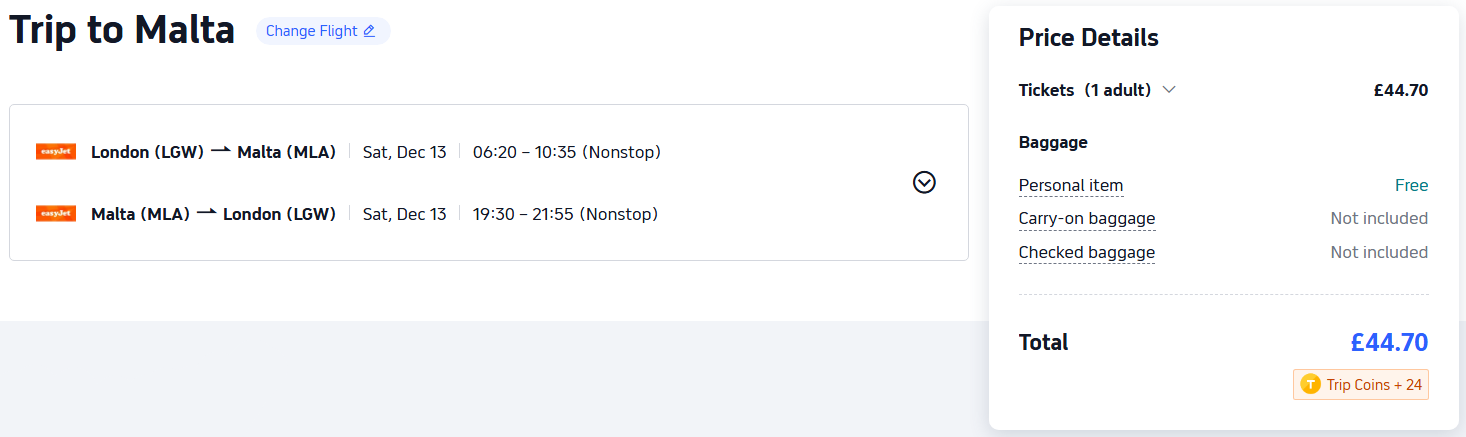Click the Trip Coins + 24 badge

(1361, 385)
